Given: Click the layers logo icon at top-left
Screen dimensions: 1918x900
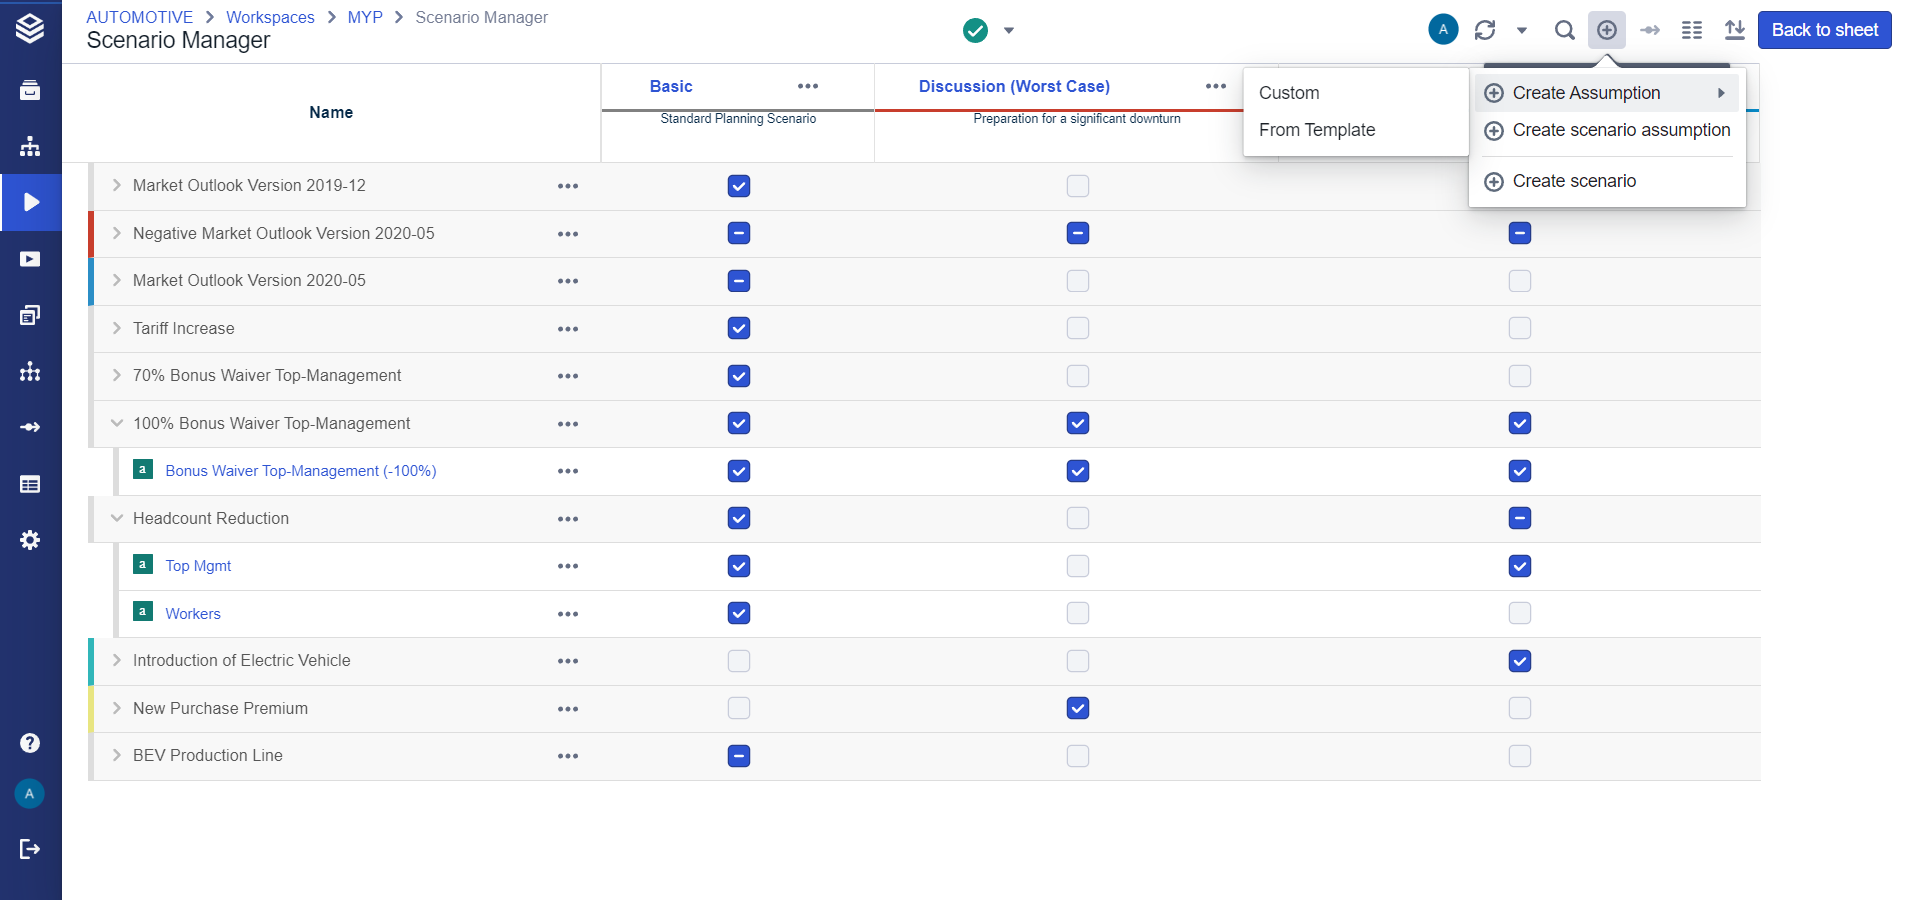Looking at the screenshot, I should [x=30, y=29].
